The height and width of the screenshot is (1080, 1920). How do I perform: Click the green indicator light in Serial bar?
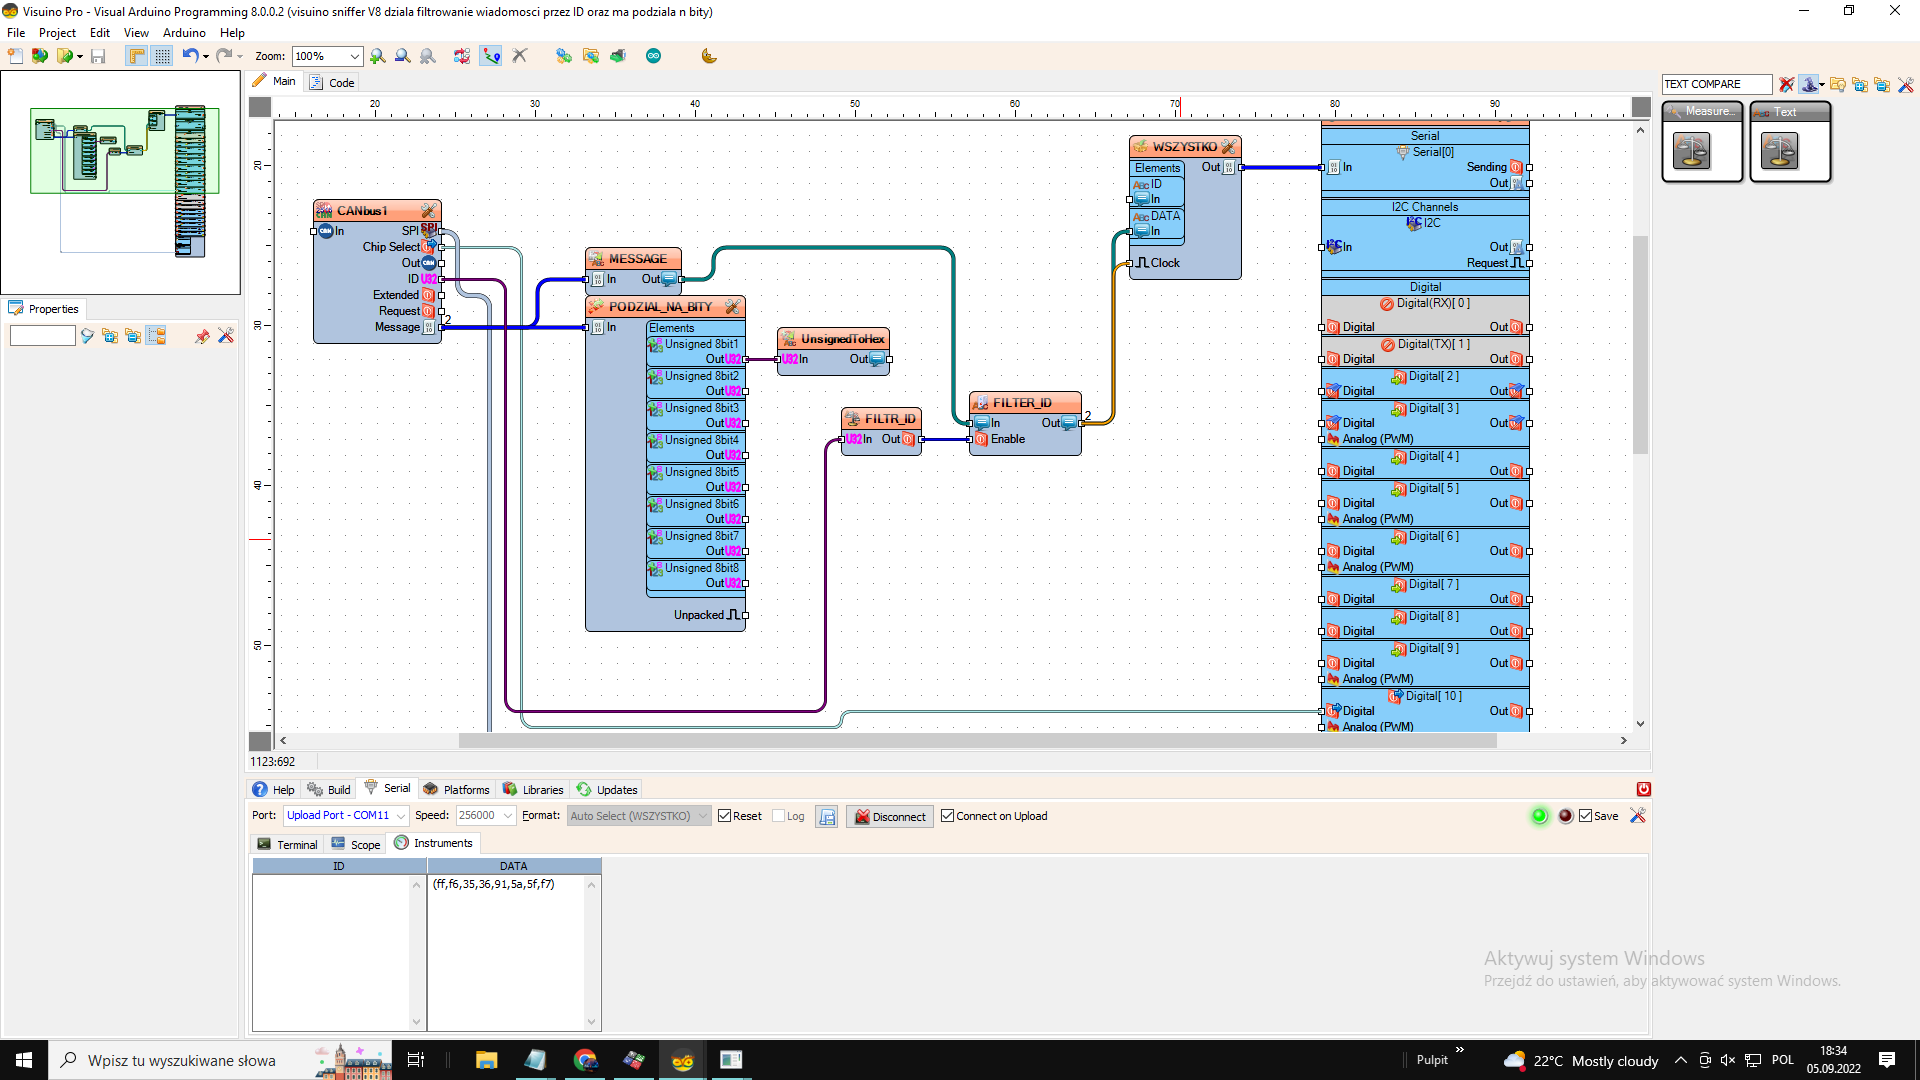pyautogui.click(x=1540, y=816)
